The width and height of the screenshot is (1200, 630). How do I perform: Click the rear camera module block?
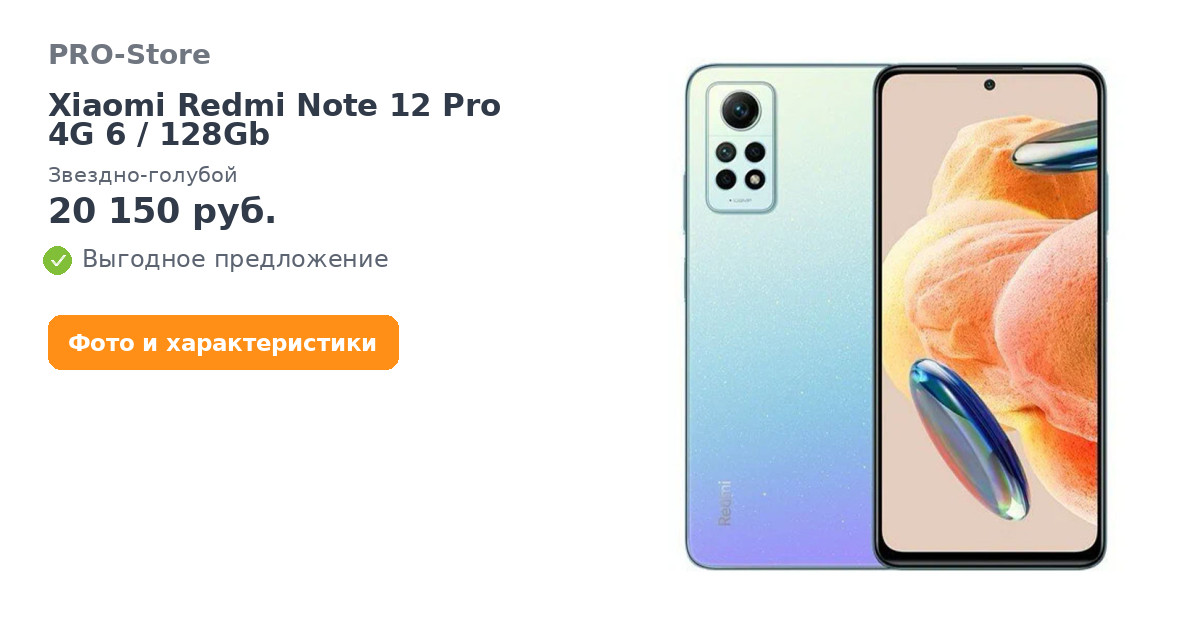coord(741,147)
